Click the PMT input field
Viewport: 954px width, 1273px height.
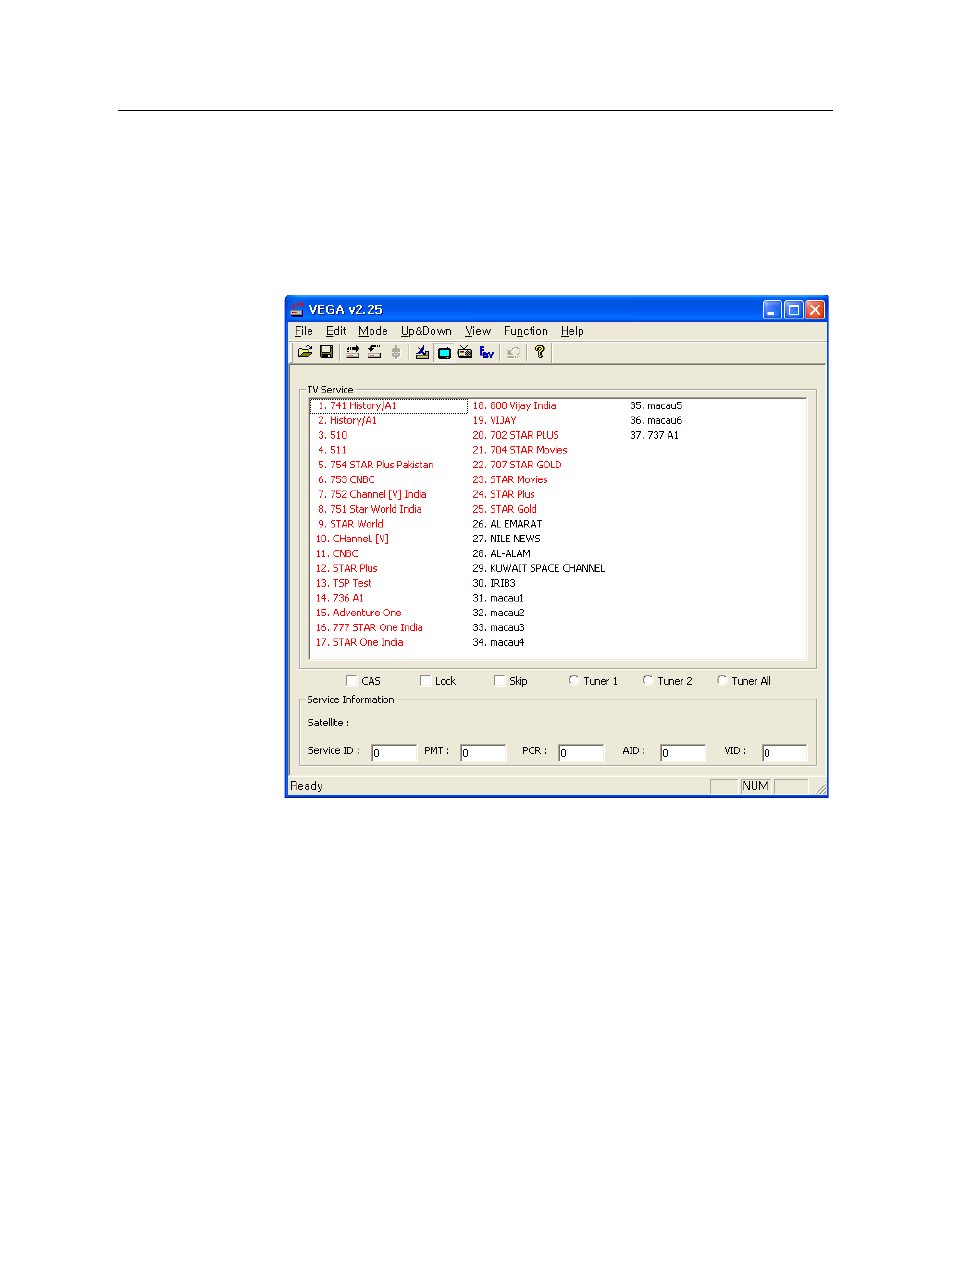pos(483,753)
